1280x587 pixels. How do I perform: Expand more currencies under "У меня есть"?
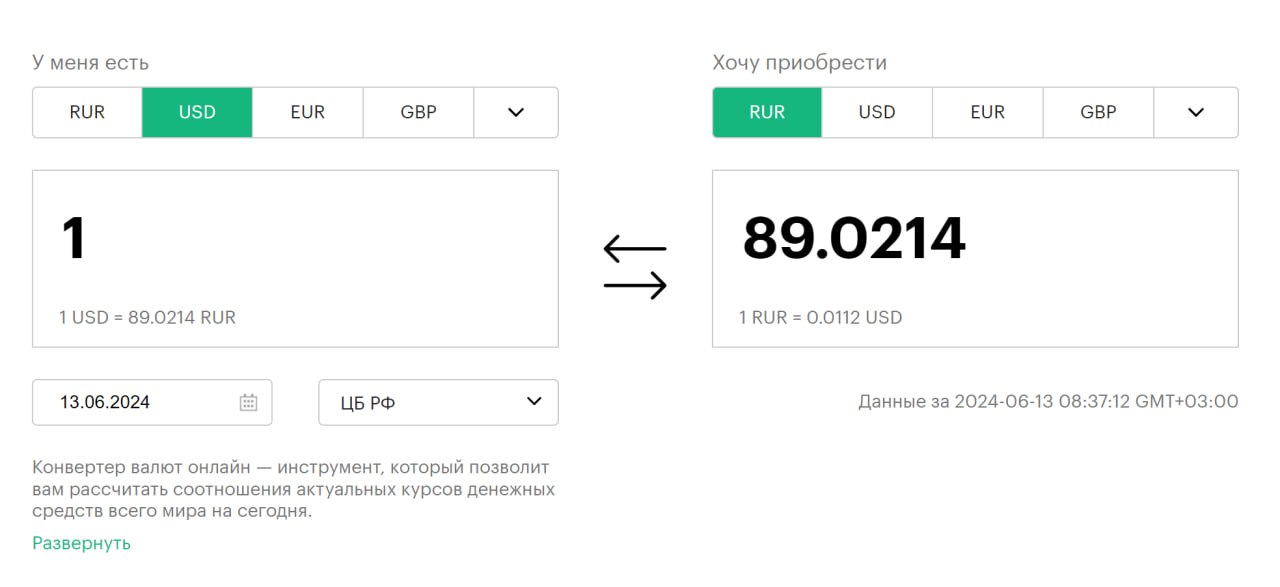[515, 112]
